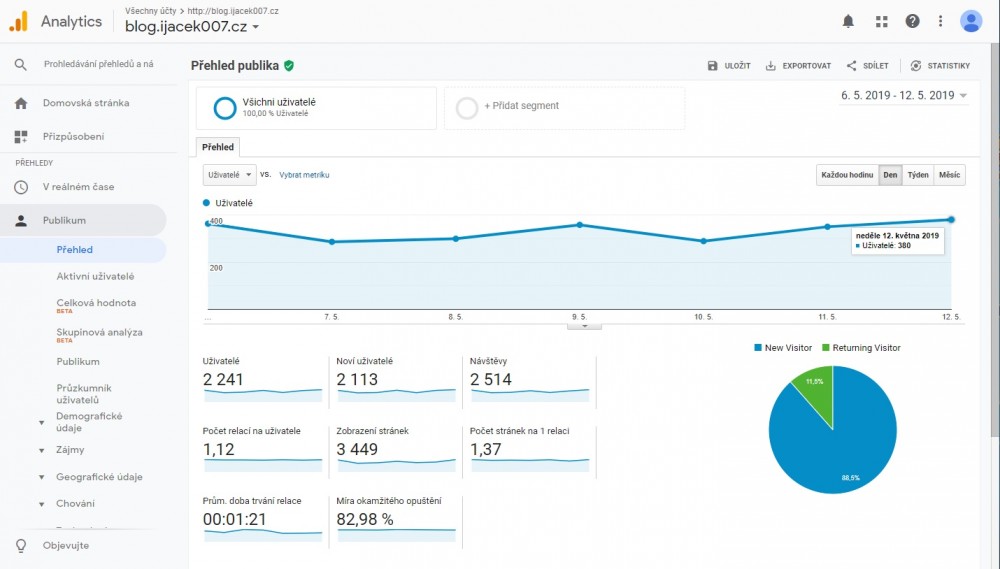The image size is (1000, 569).
Task: Click the user account avatar
Action: (x=970, y=21)
